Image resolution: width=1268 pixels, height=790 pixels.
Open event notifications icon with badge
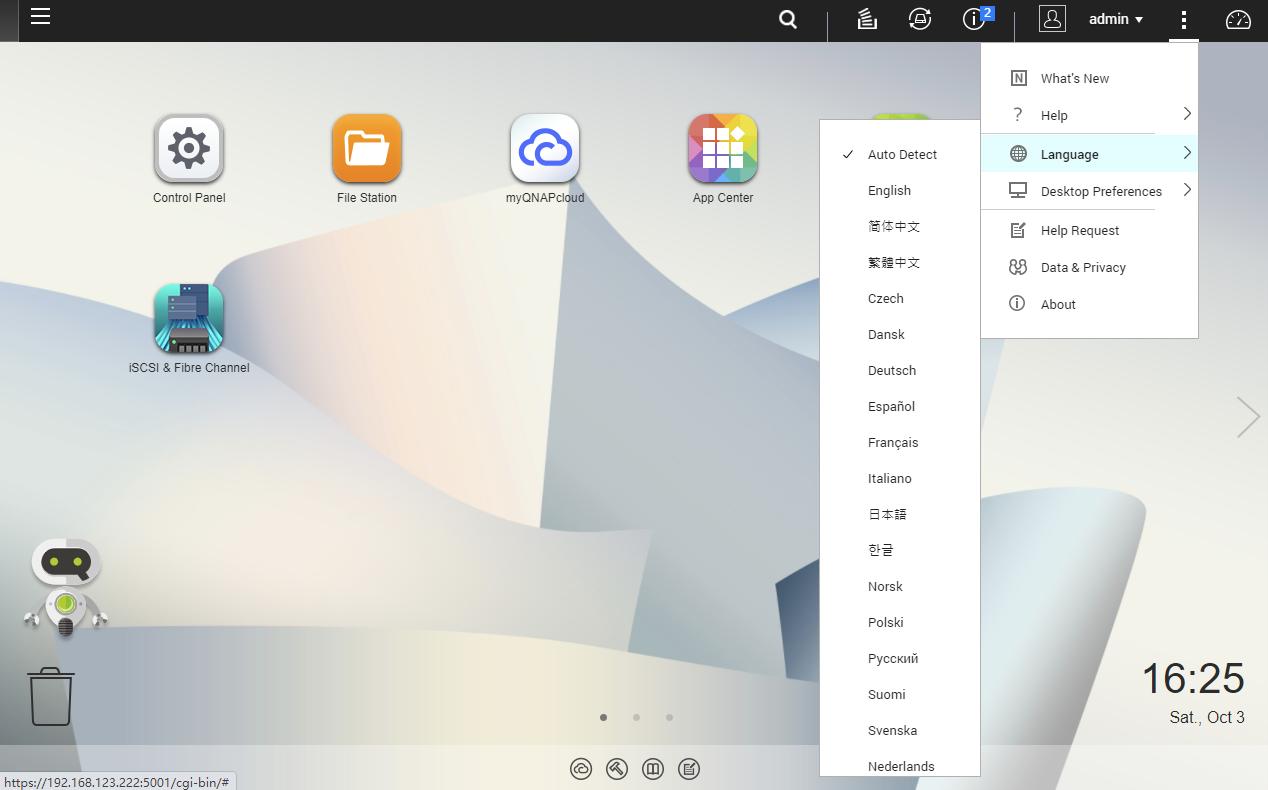tap(977, 17)
